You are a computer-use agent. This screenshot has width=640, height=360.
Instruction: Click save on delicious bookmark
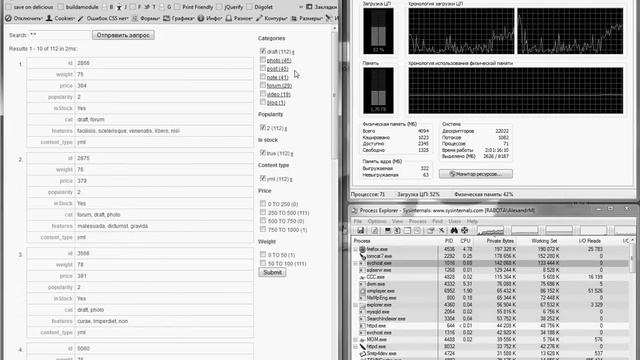(30, 7)
